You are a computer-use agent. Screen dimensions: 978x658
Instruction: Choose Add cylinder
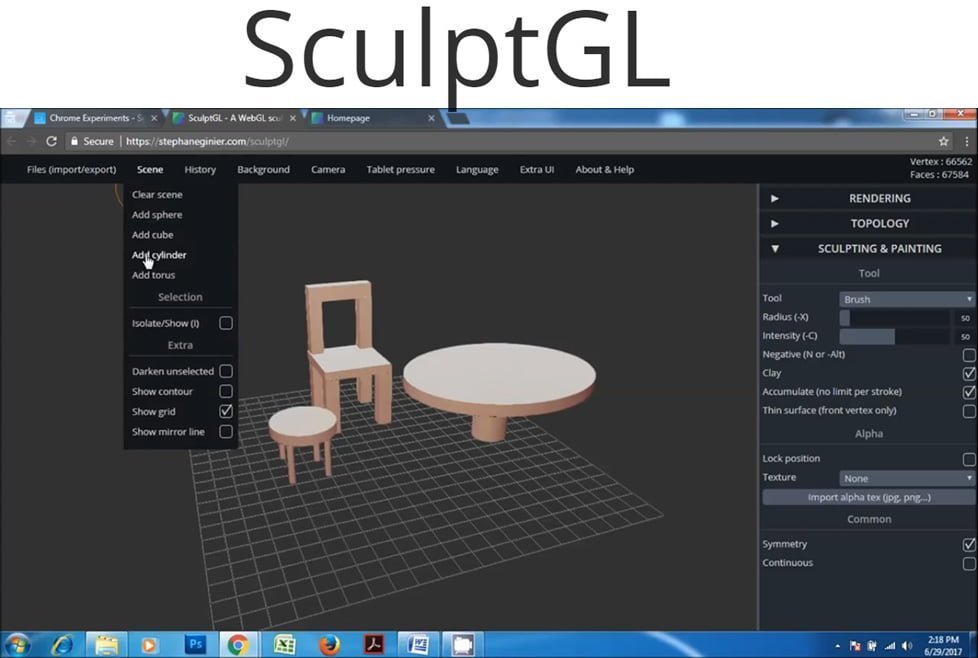pyautogui.click(x=159, y=254)
